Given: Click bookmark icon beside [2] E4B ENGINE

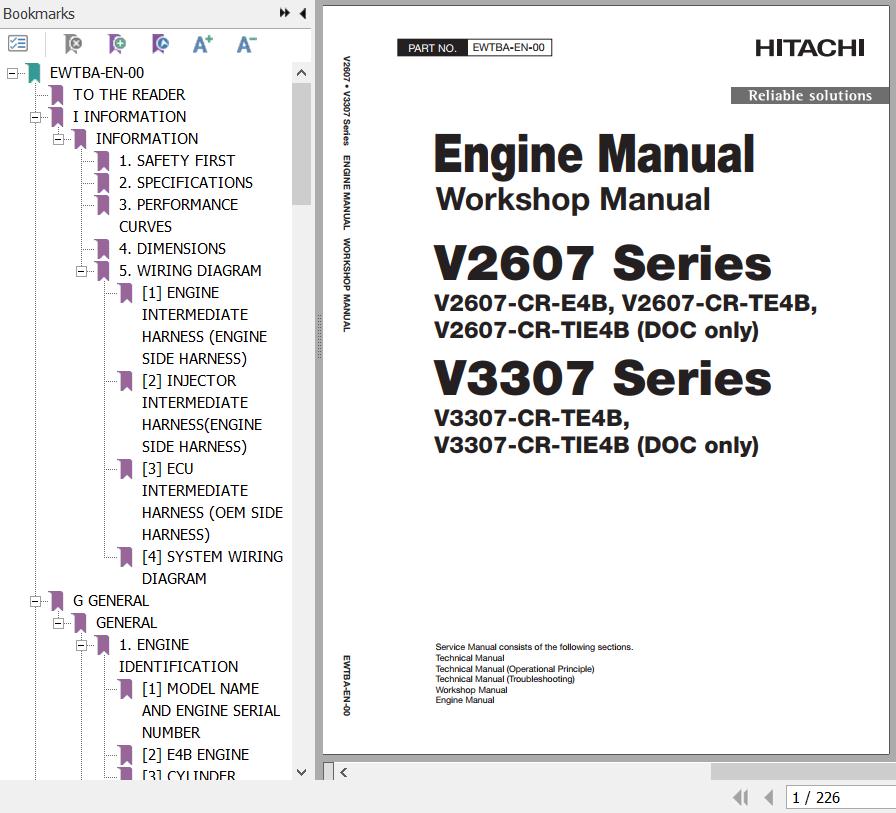Looking at the screenshot, I should point(126,755).
